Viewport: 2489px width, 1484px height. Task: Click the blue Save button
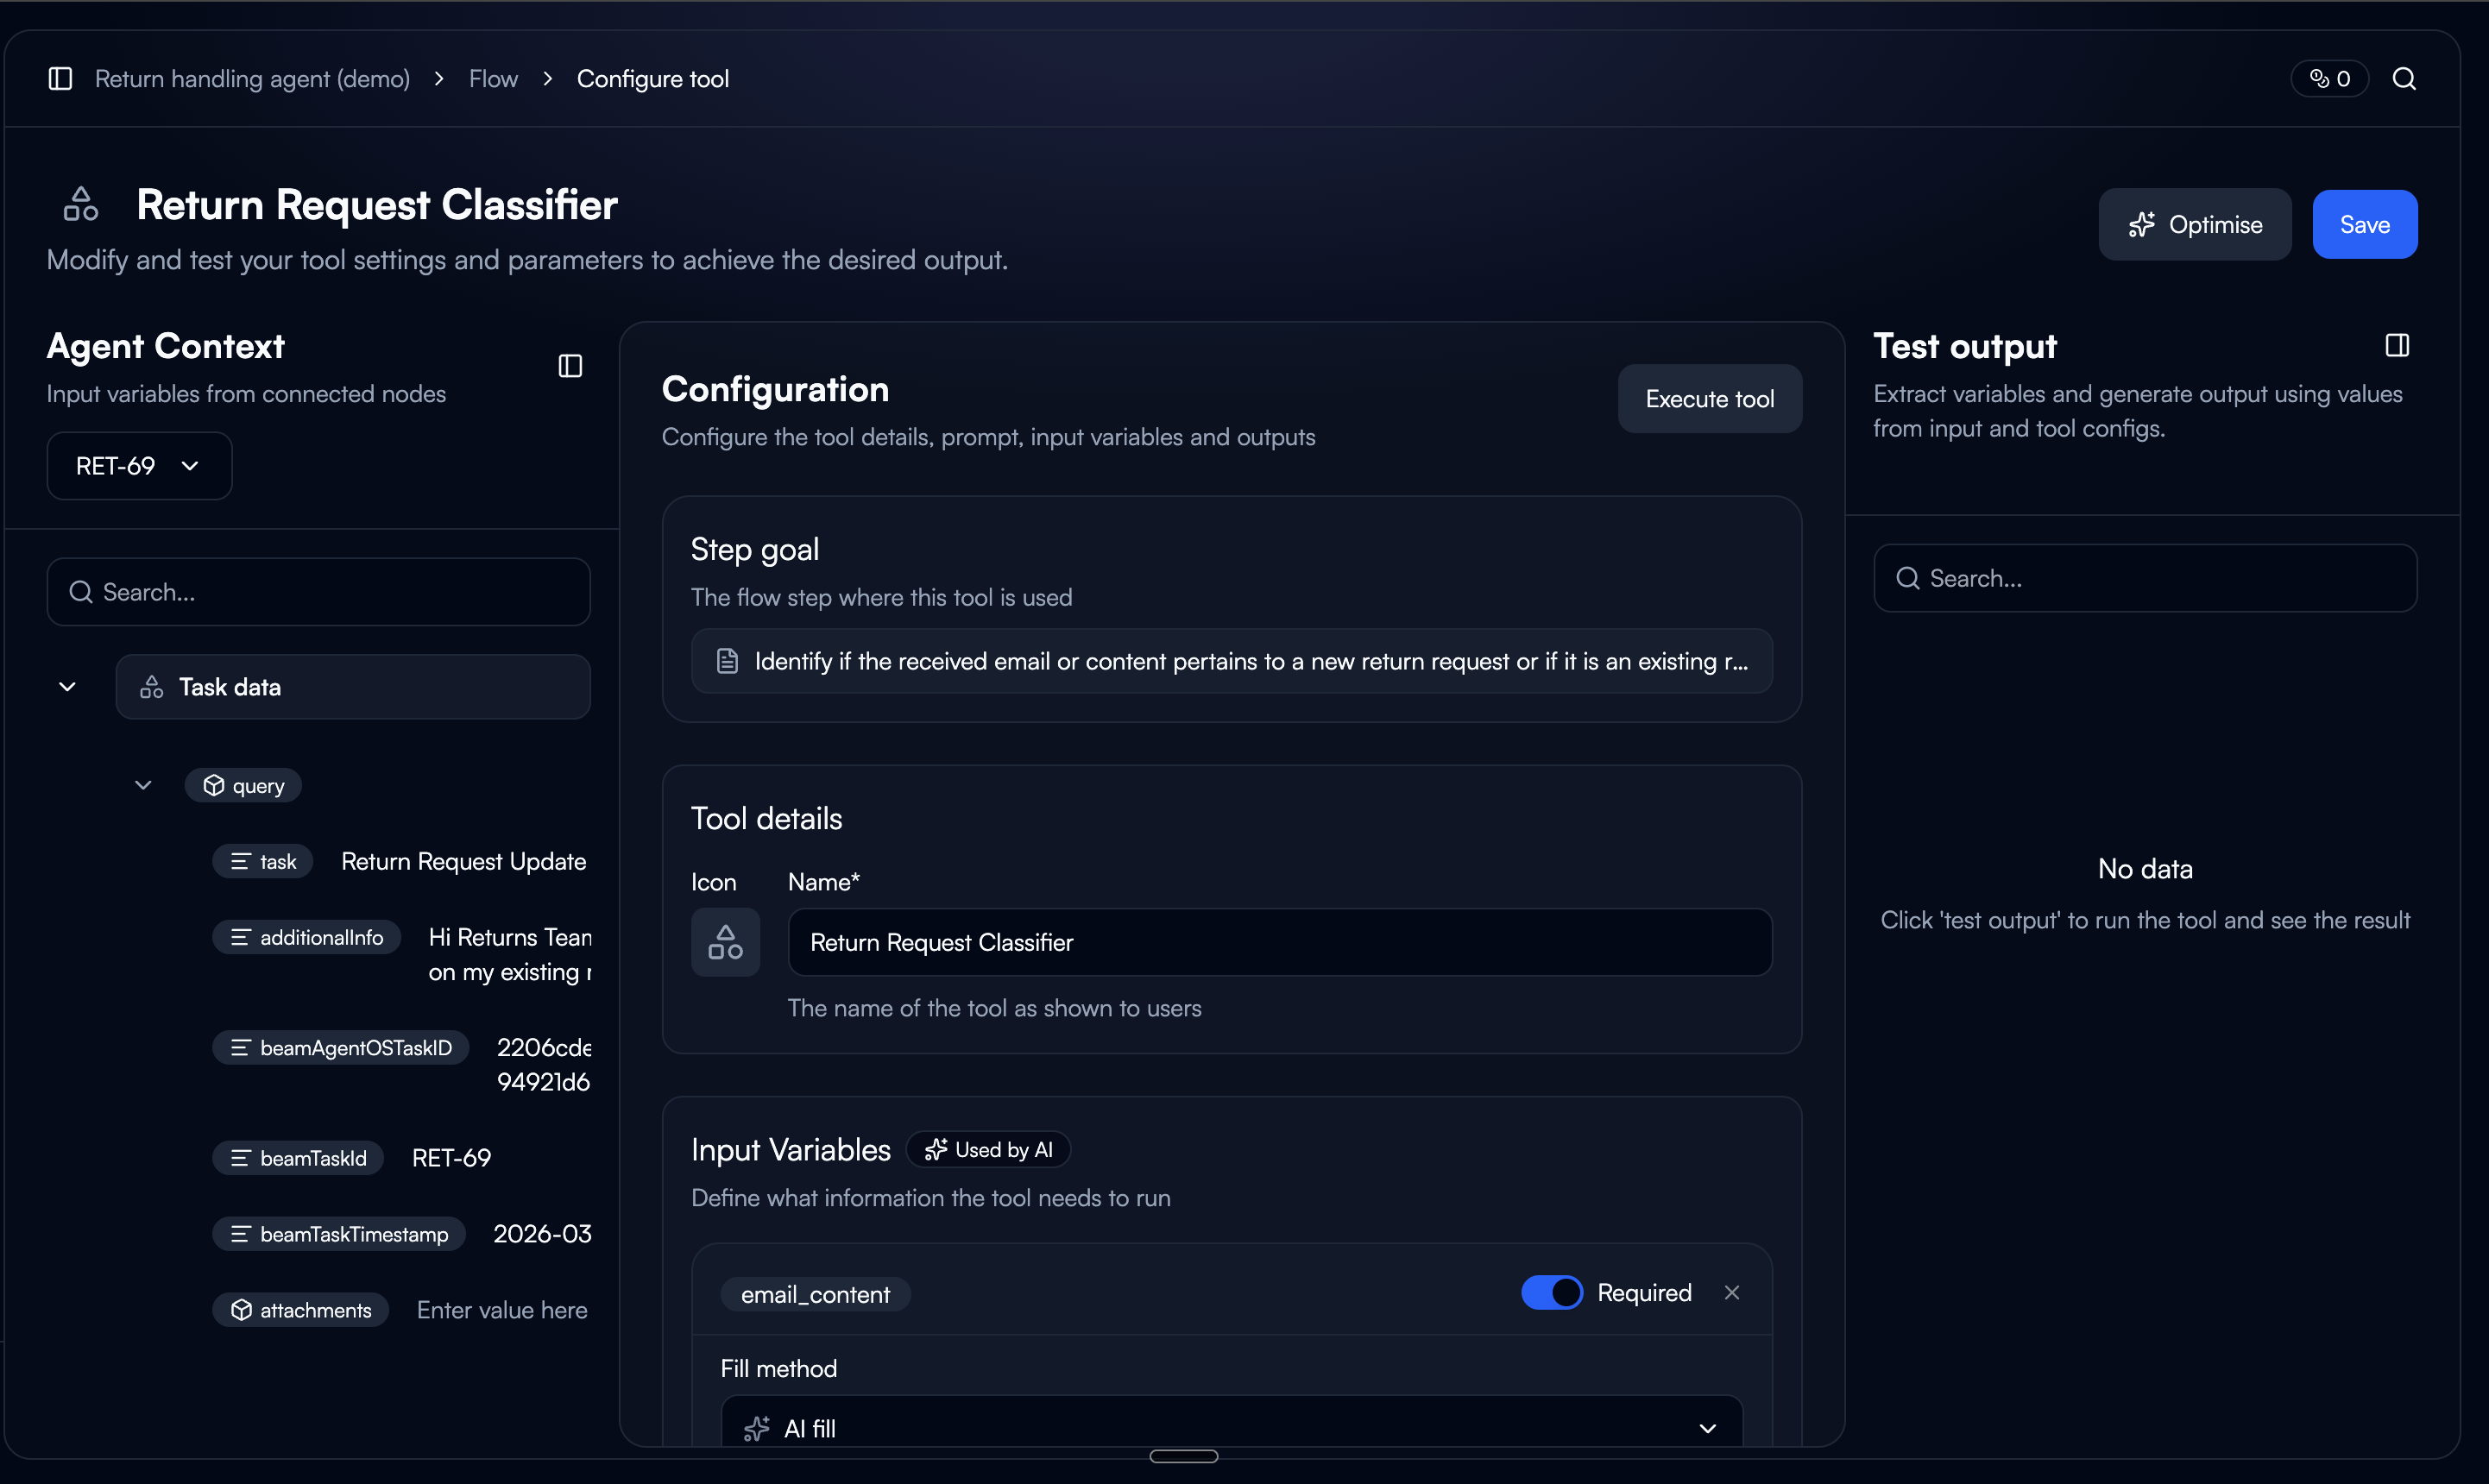pyautogui.click(x=2364, y=225)
